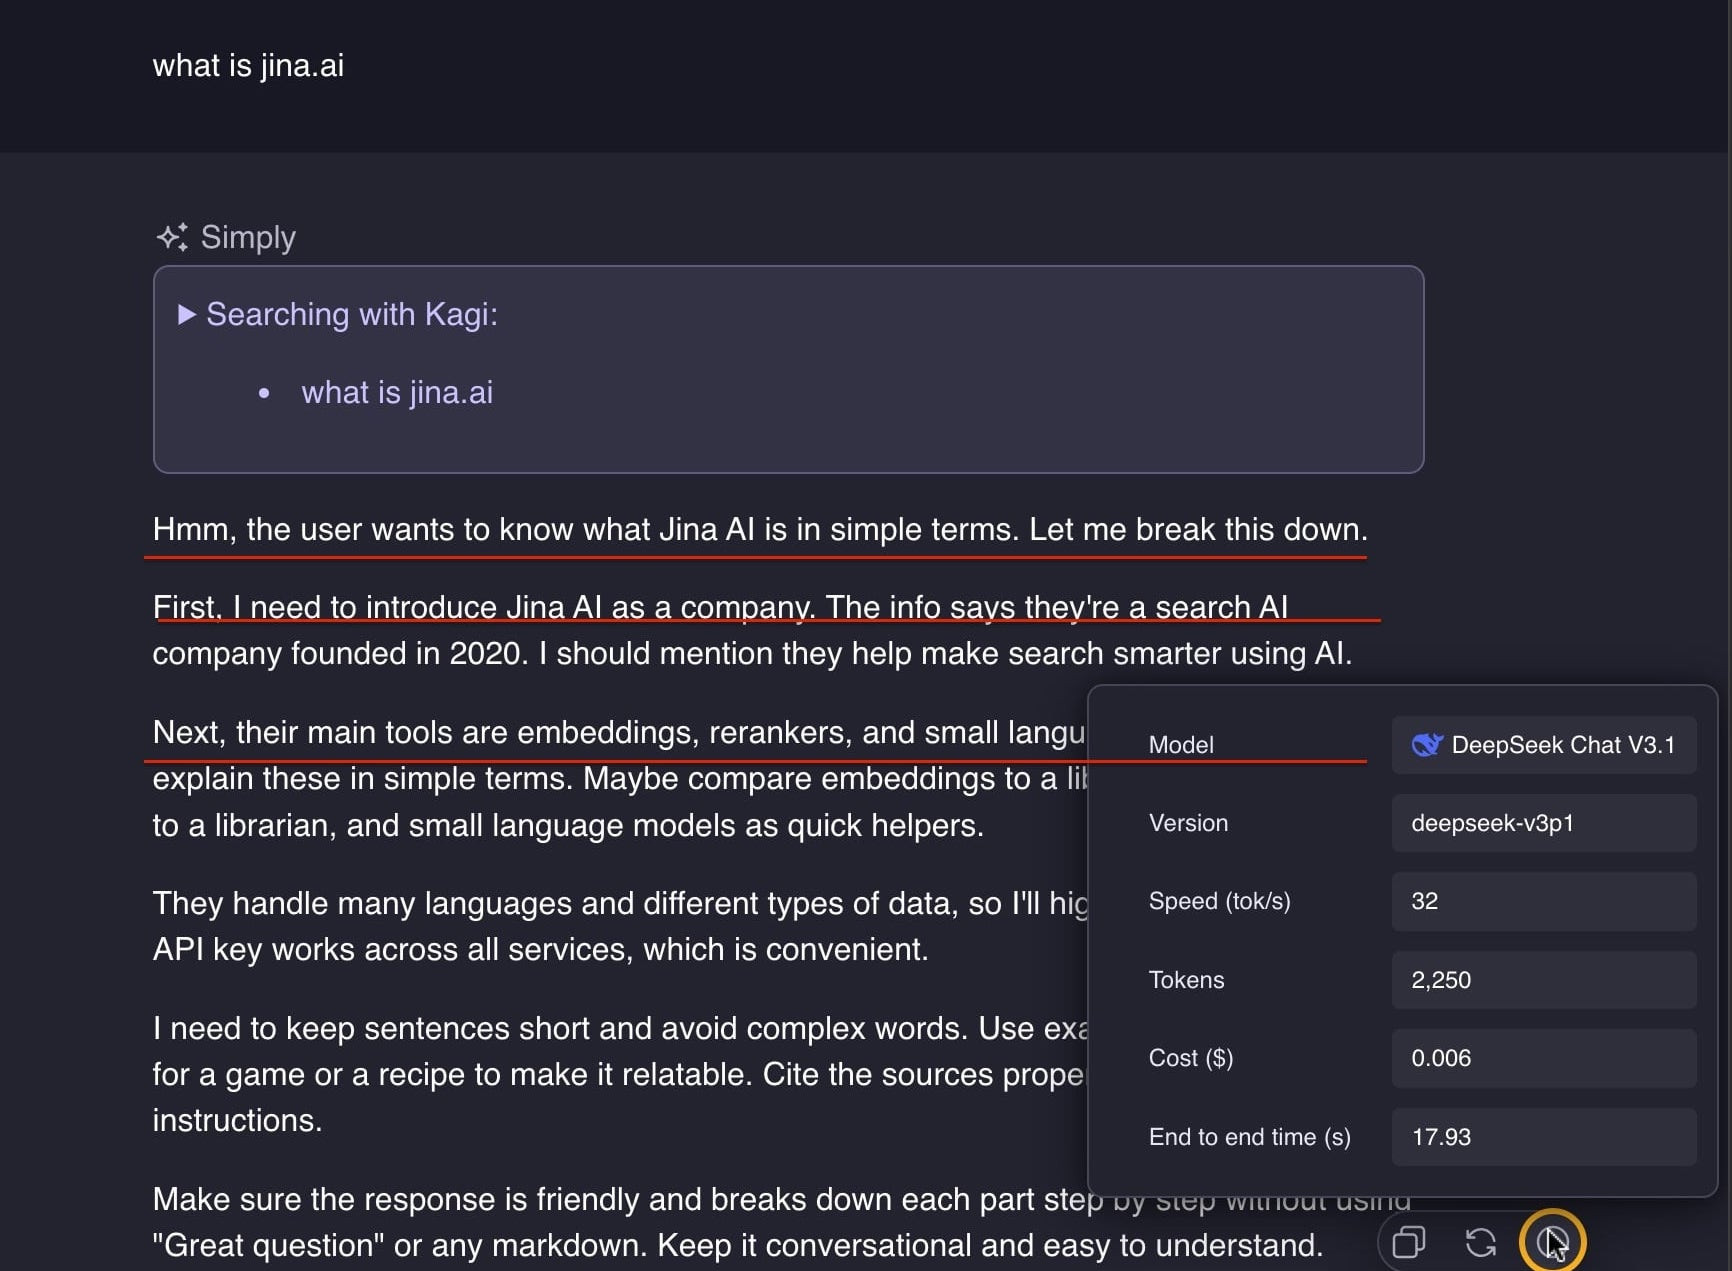Expand the Searching with Kagi triangle
The image size is (1732, 1271).
pos(186,314)
